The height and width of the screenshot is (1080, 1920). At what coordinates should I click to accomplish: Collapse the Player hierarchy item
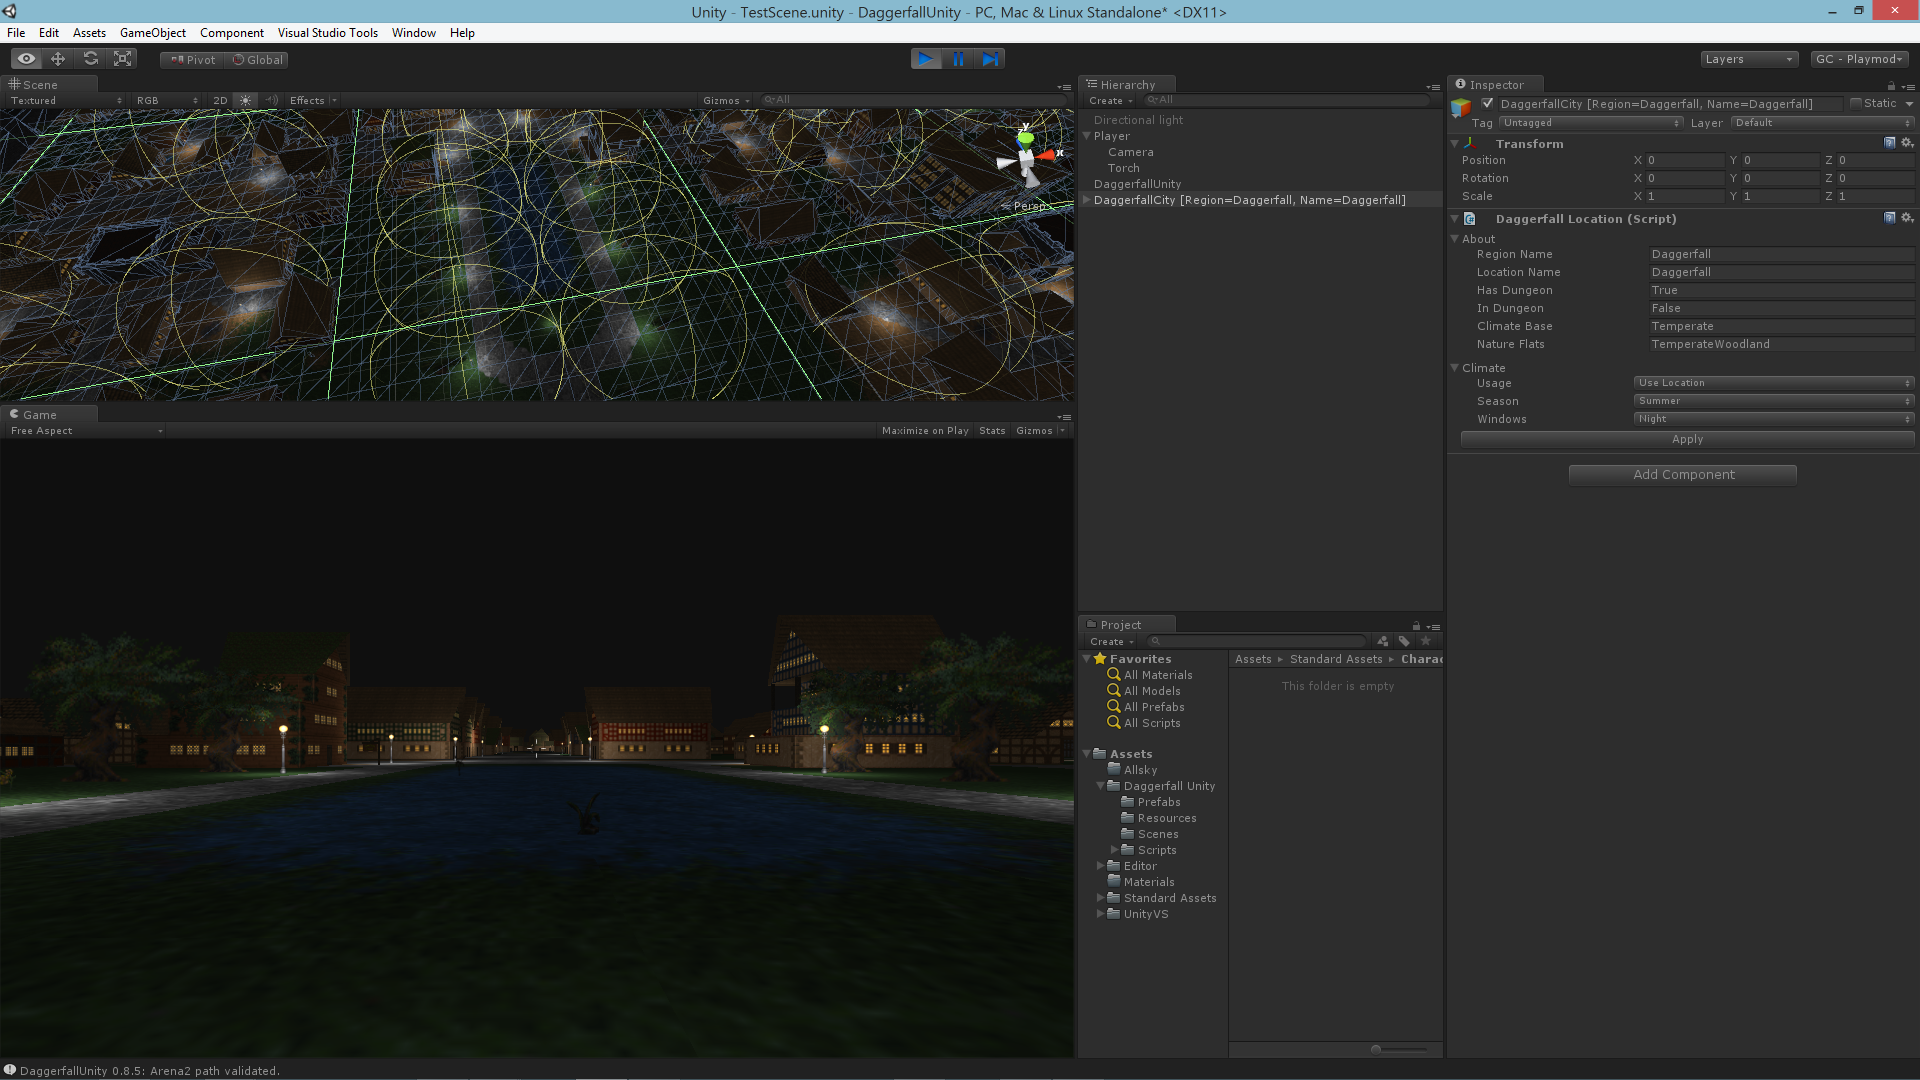click(1087, 136)
